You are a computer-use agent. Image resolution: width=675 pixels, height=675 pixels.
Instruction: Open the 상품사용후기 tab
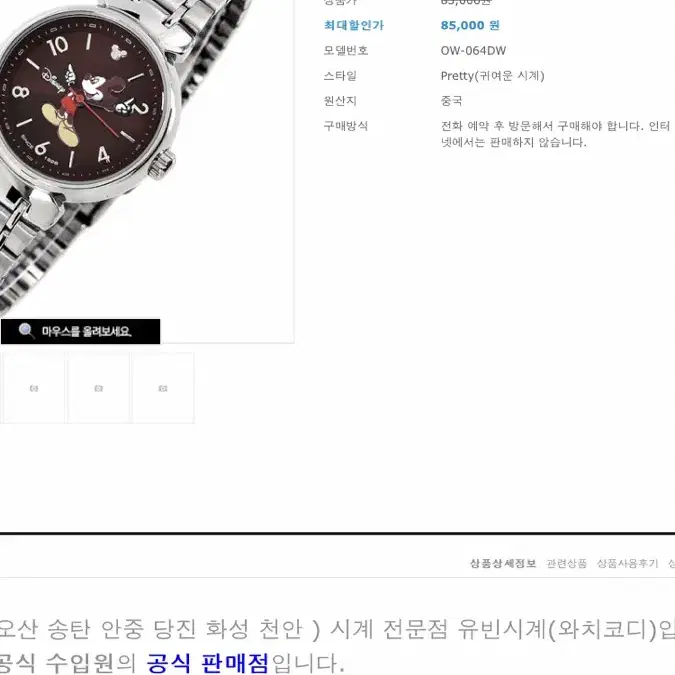(x=627, y=563)
